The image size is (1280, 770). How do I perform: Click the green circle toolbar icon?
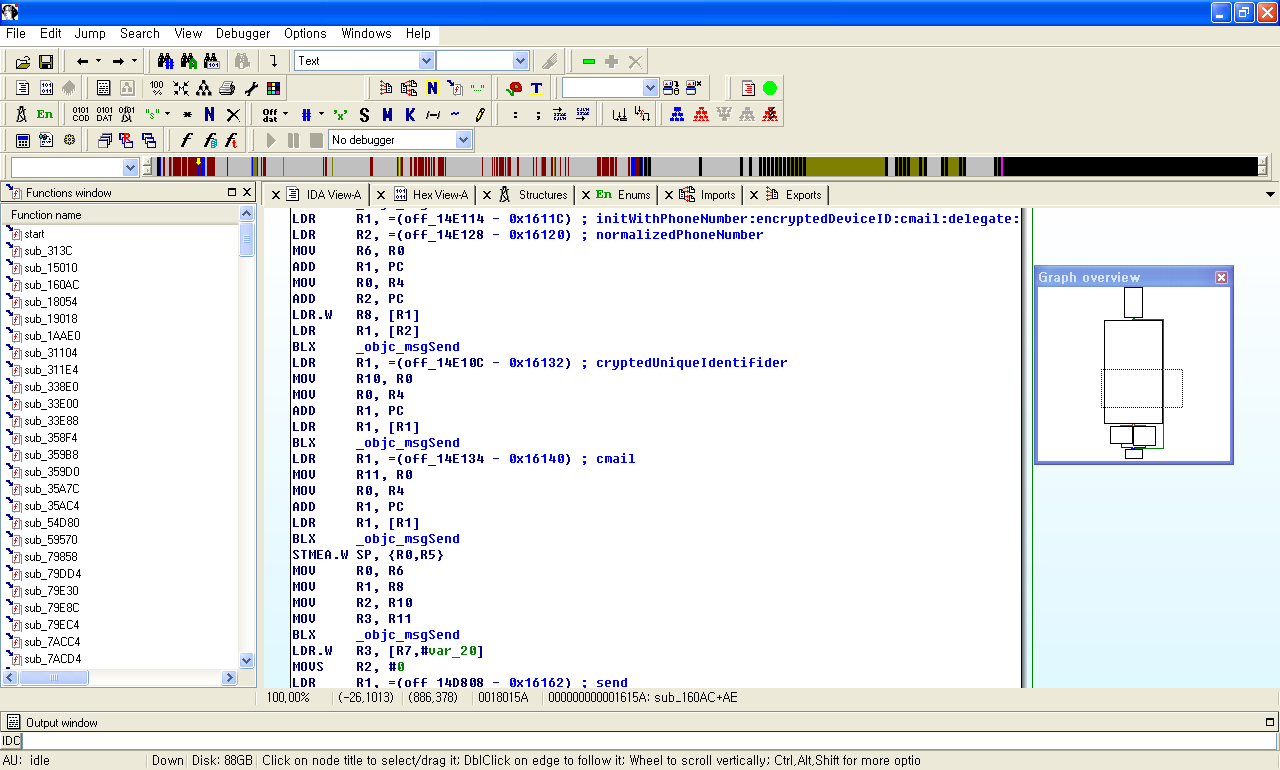tap(770, 88)
